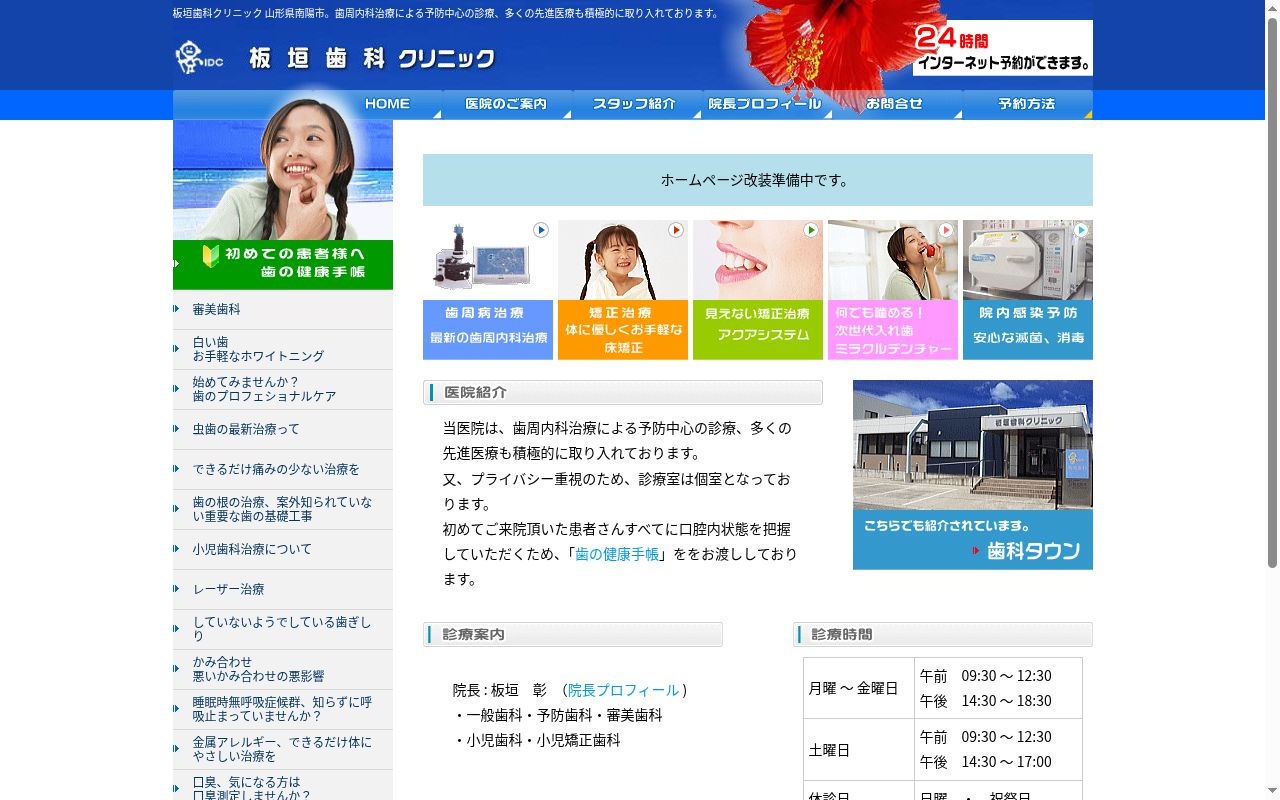Open 白い歯 お手軽なホワイトニング sidebar link
Screen dimensions: 1280x800
pos(283,349)
